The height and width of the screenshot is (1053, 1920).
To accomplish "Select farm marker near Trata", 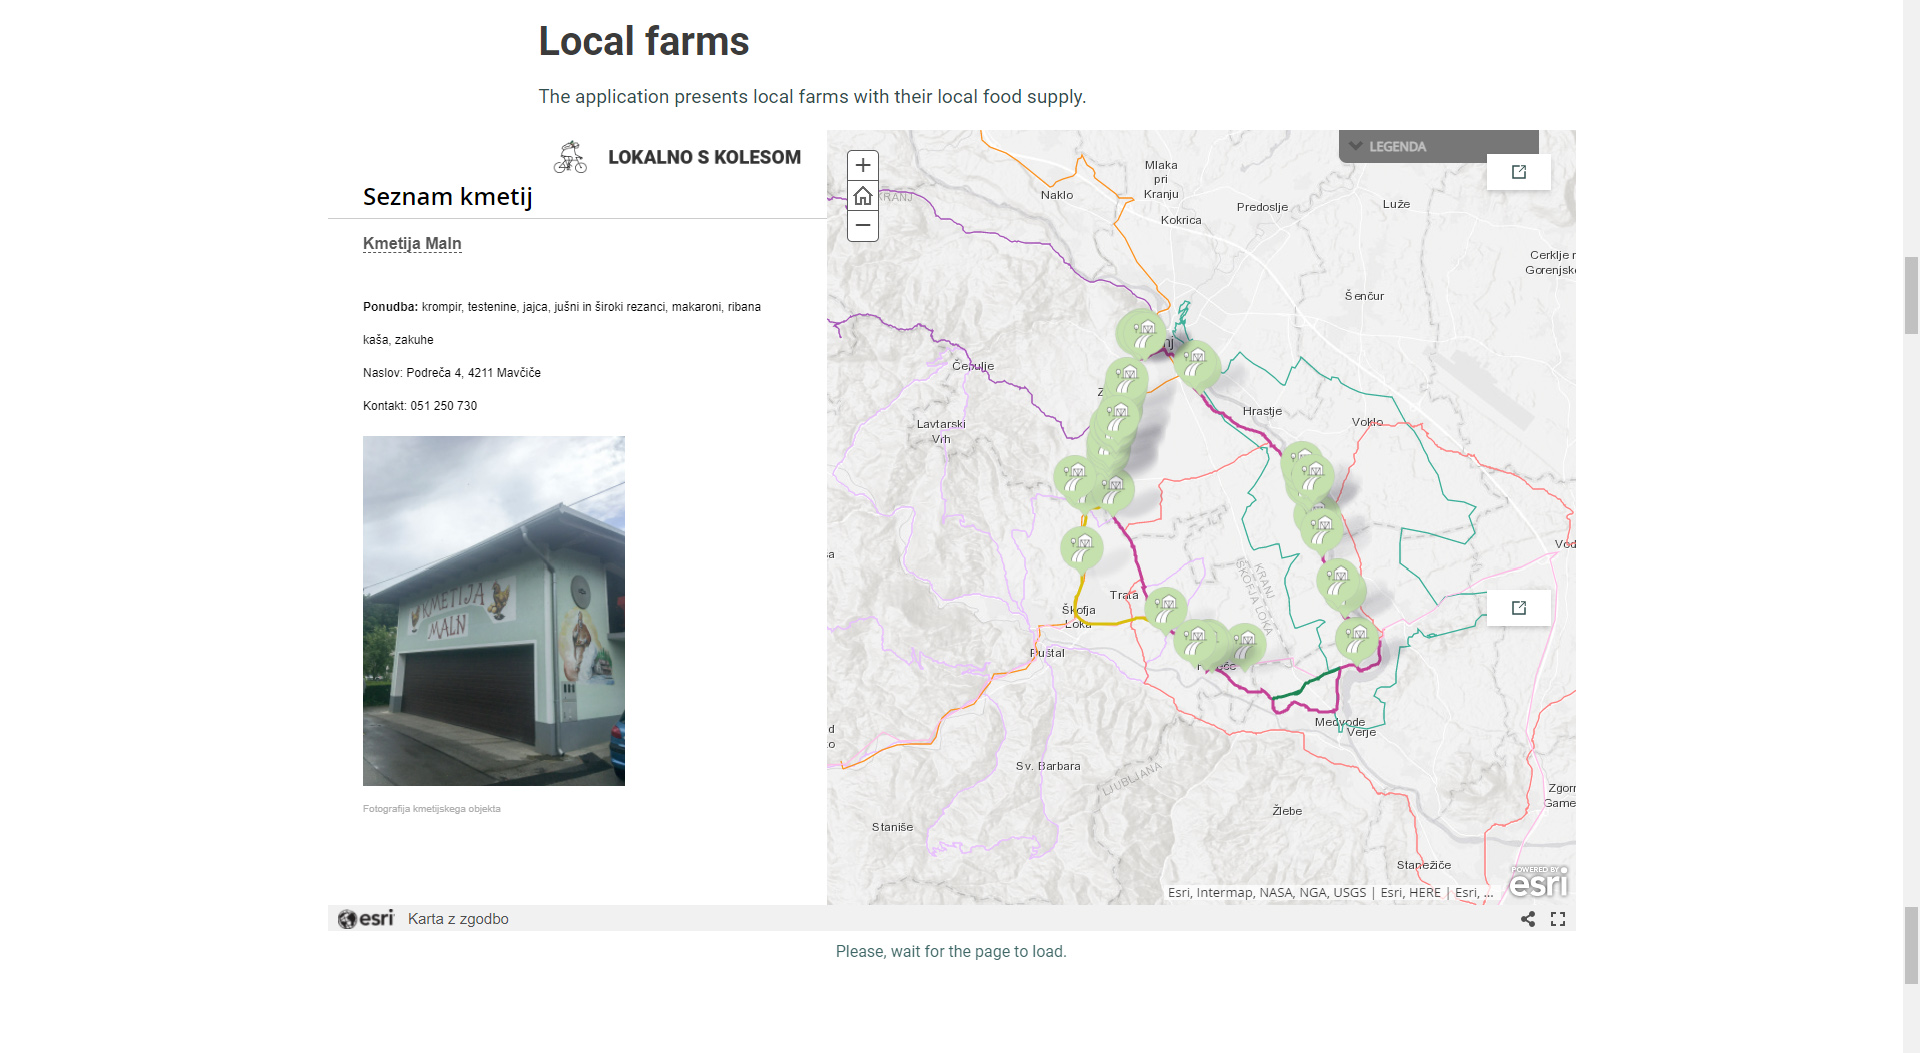I will (x=1166, y=607).
